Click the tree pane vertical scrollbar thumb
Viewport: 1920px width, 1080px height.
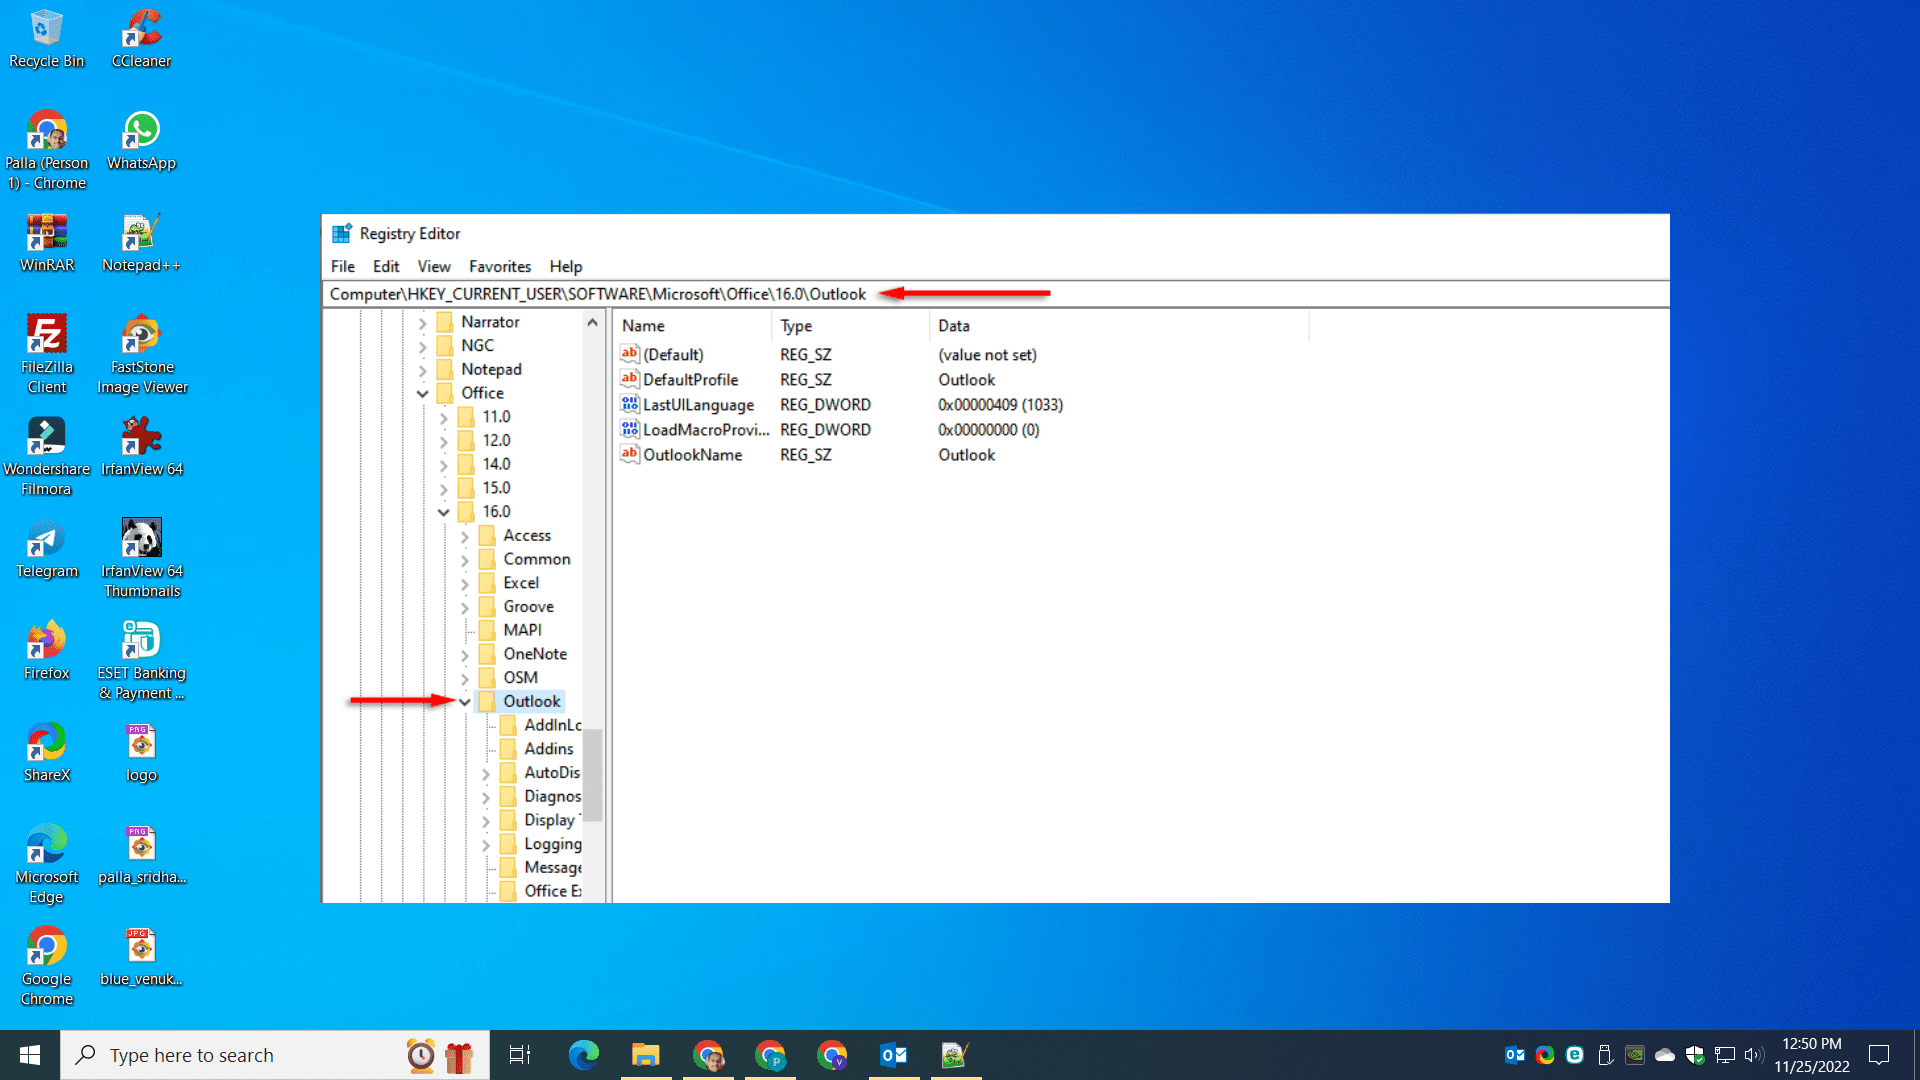[593, 775]
